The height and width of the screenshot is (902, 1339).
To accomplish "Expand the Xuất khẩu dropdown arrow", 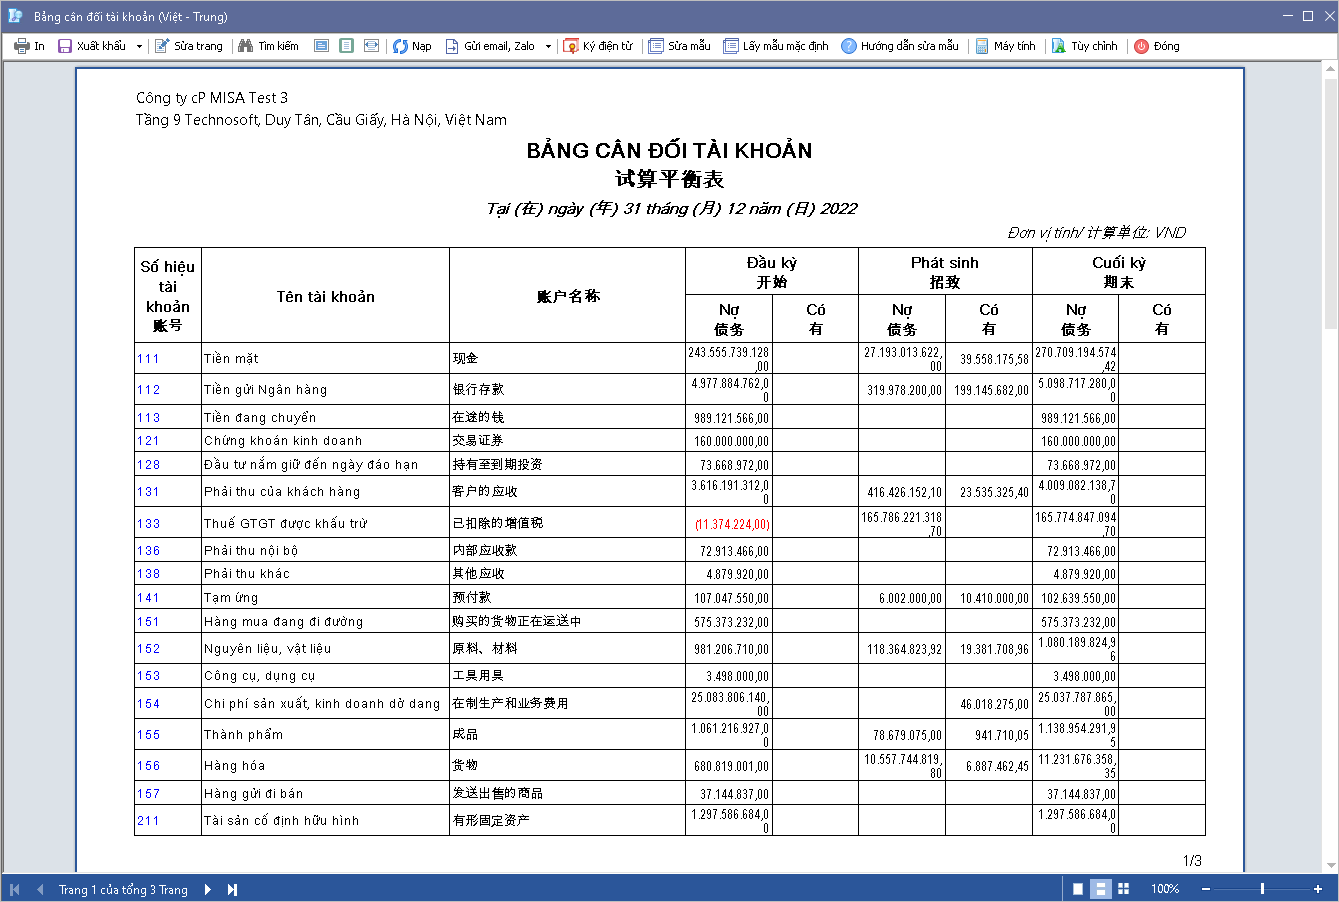I will pos(139,46).
